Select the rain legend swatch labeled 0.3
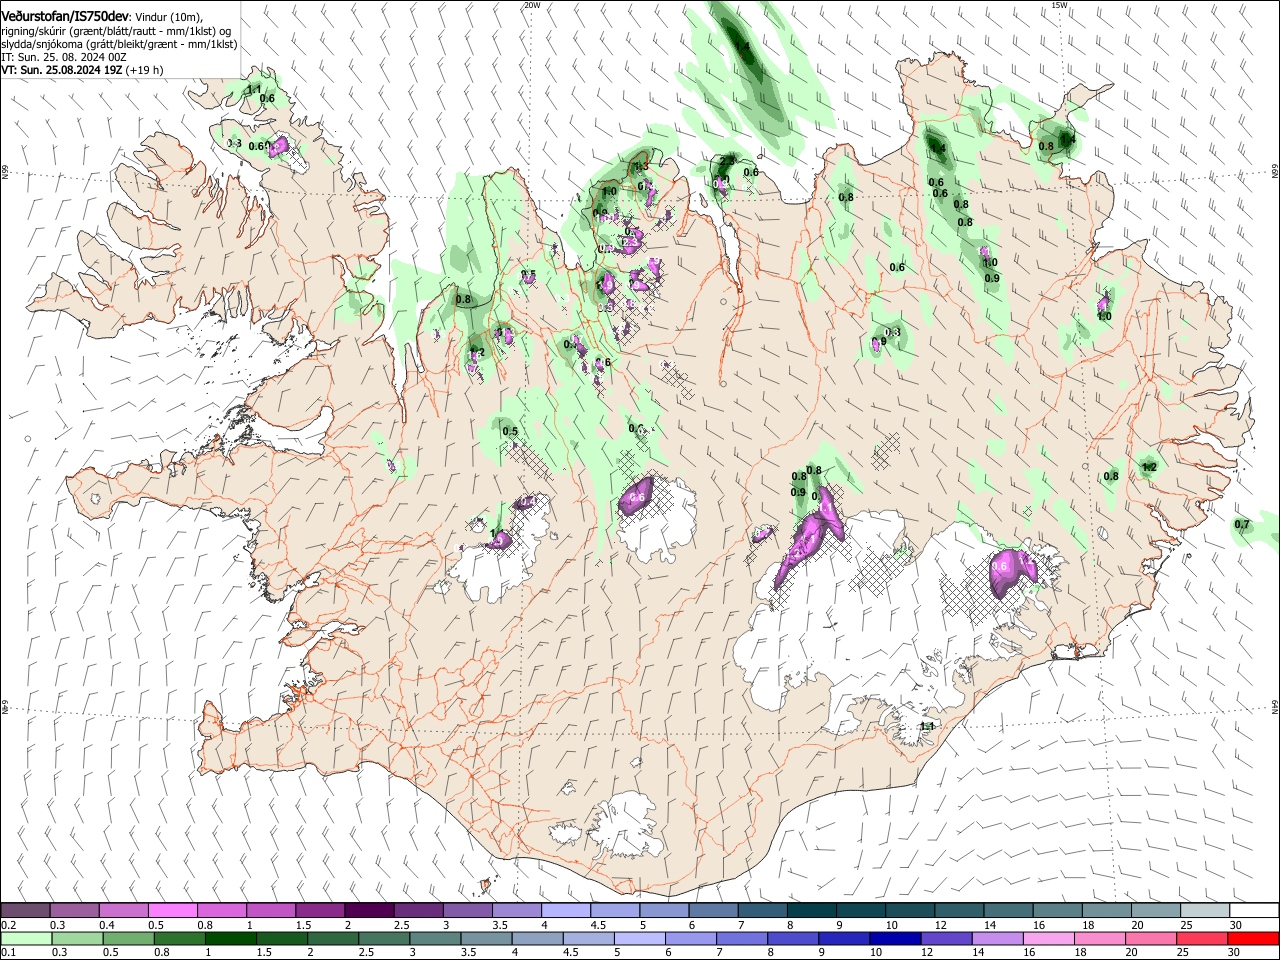The image size is (1280, 960). point(77,938)
